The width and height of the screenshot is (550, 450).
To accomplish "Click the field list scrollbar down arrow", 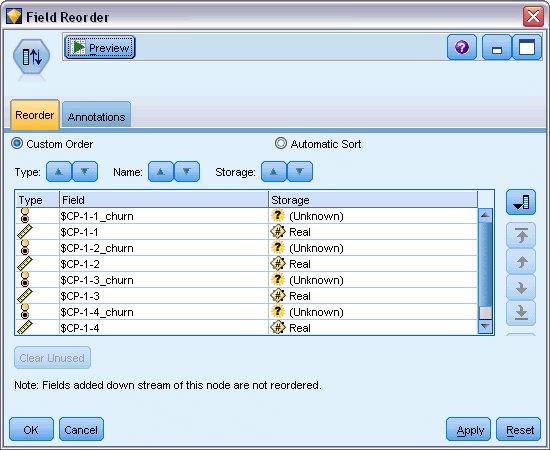I will [x=485, y=327].
